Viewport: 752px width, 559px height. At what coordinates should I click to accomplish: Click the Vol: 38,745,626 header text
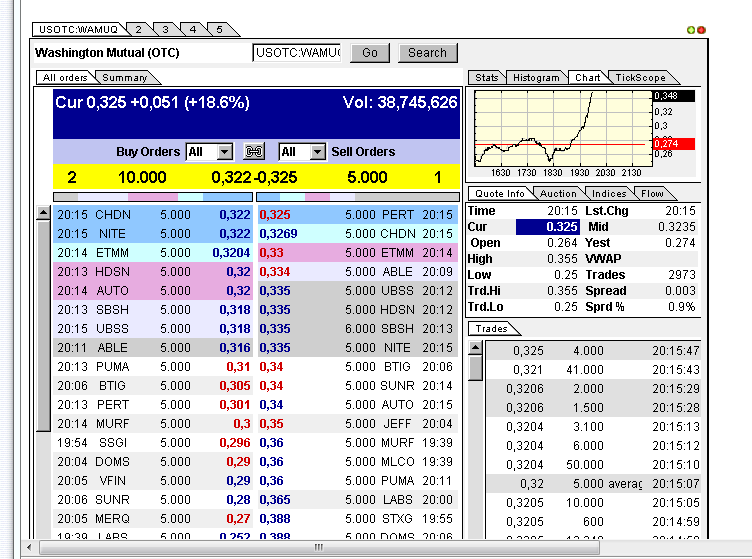coord(400,102)
